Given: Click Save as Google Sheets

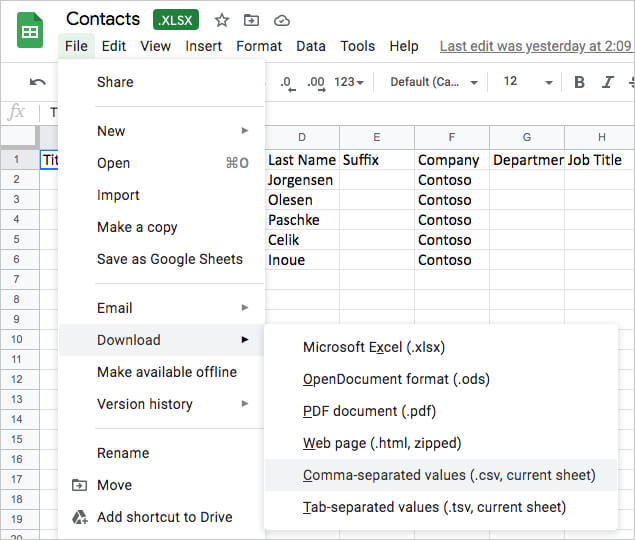Looking at the screenshot, I should click(x=169, y=259).
